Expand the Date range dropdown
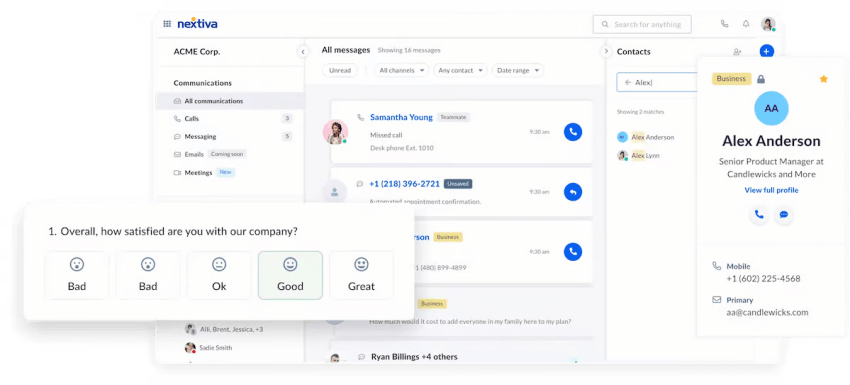Image resolution: width=850 pixels, height=385 pixels. coord(518,70)
